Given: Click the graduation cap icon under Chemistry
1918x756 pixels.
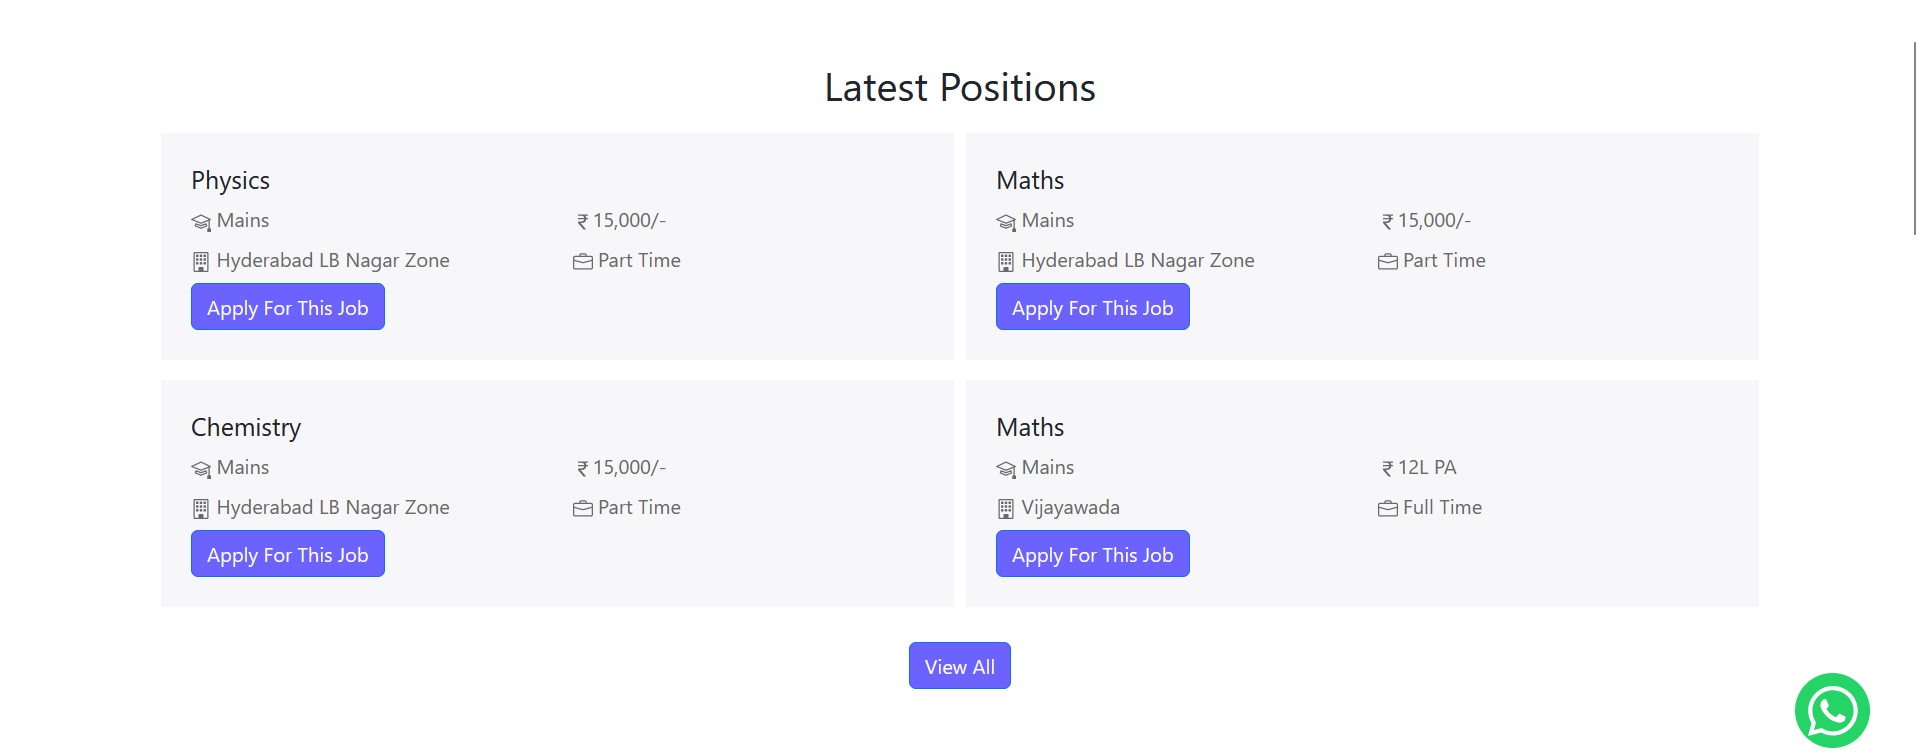Looking at the screenshot, I should click(201, 469).
